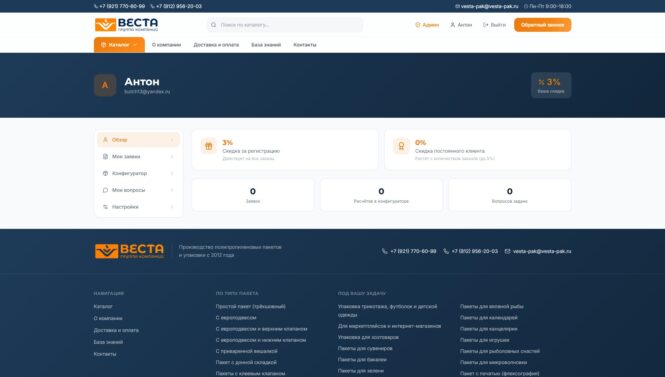Click the Веста logo in the header
Viewport: 665px width, 377px height.
point(126,25)
